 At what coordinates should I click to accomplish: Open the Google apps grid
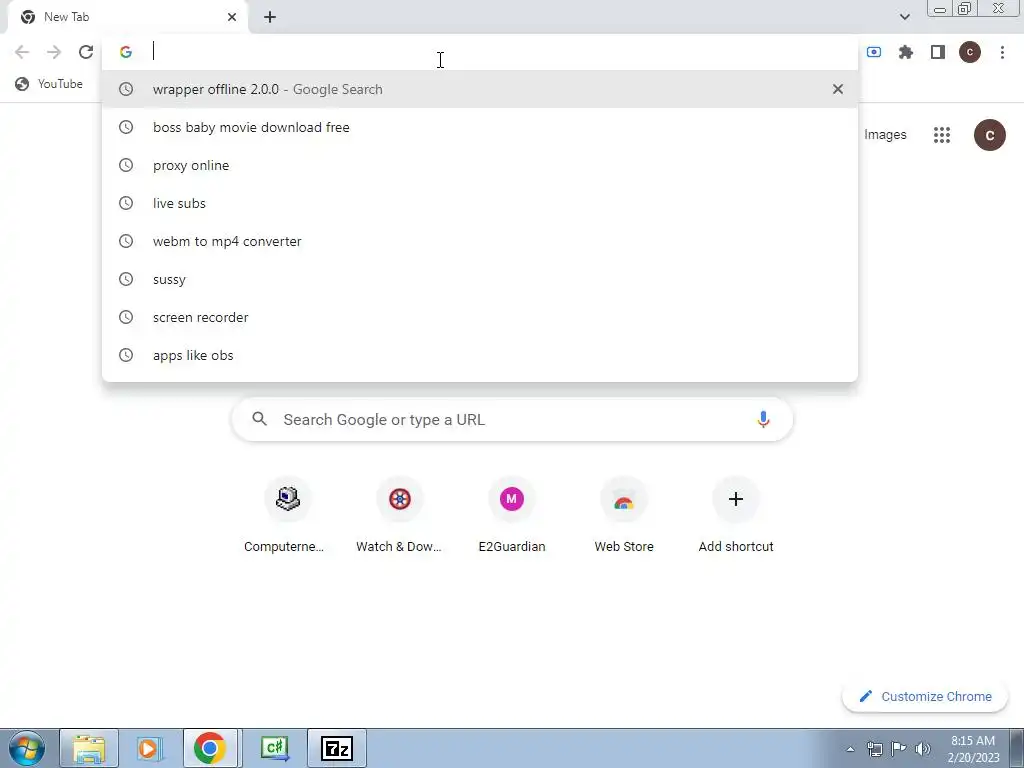tap(942, 135)
